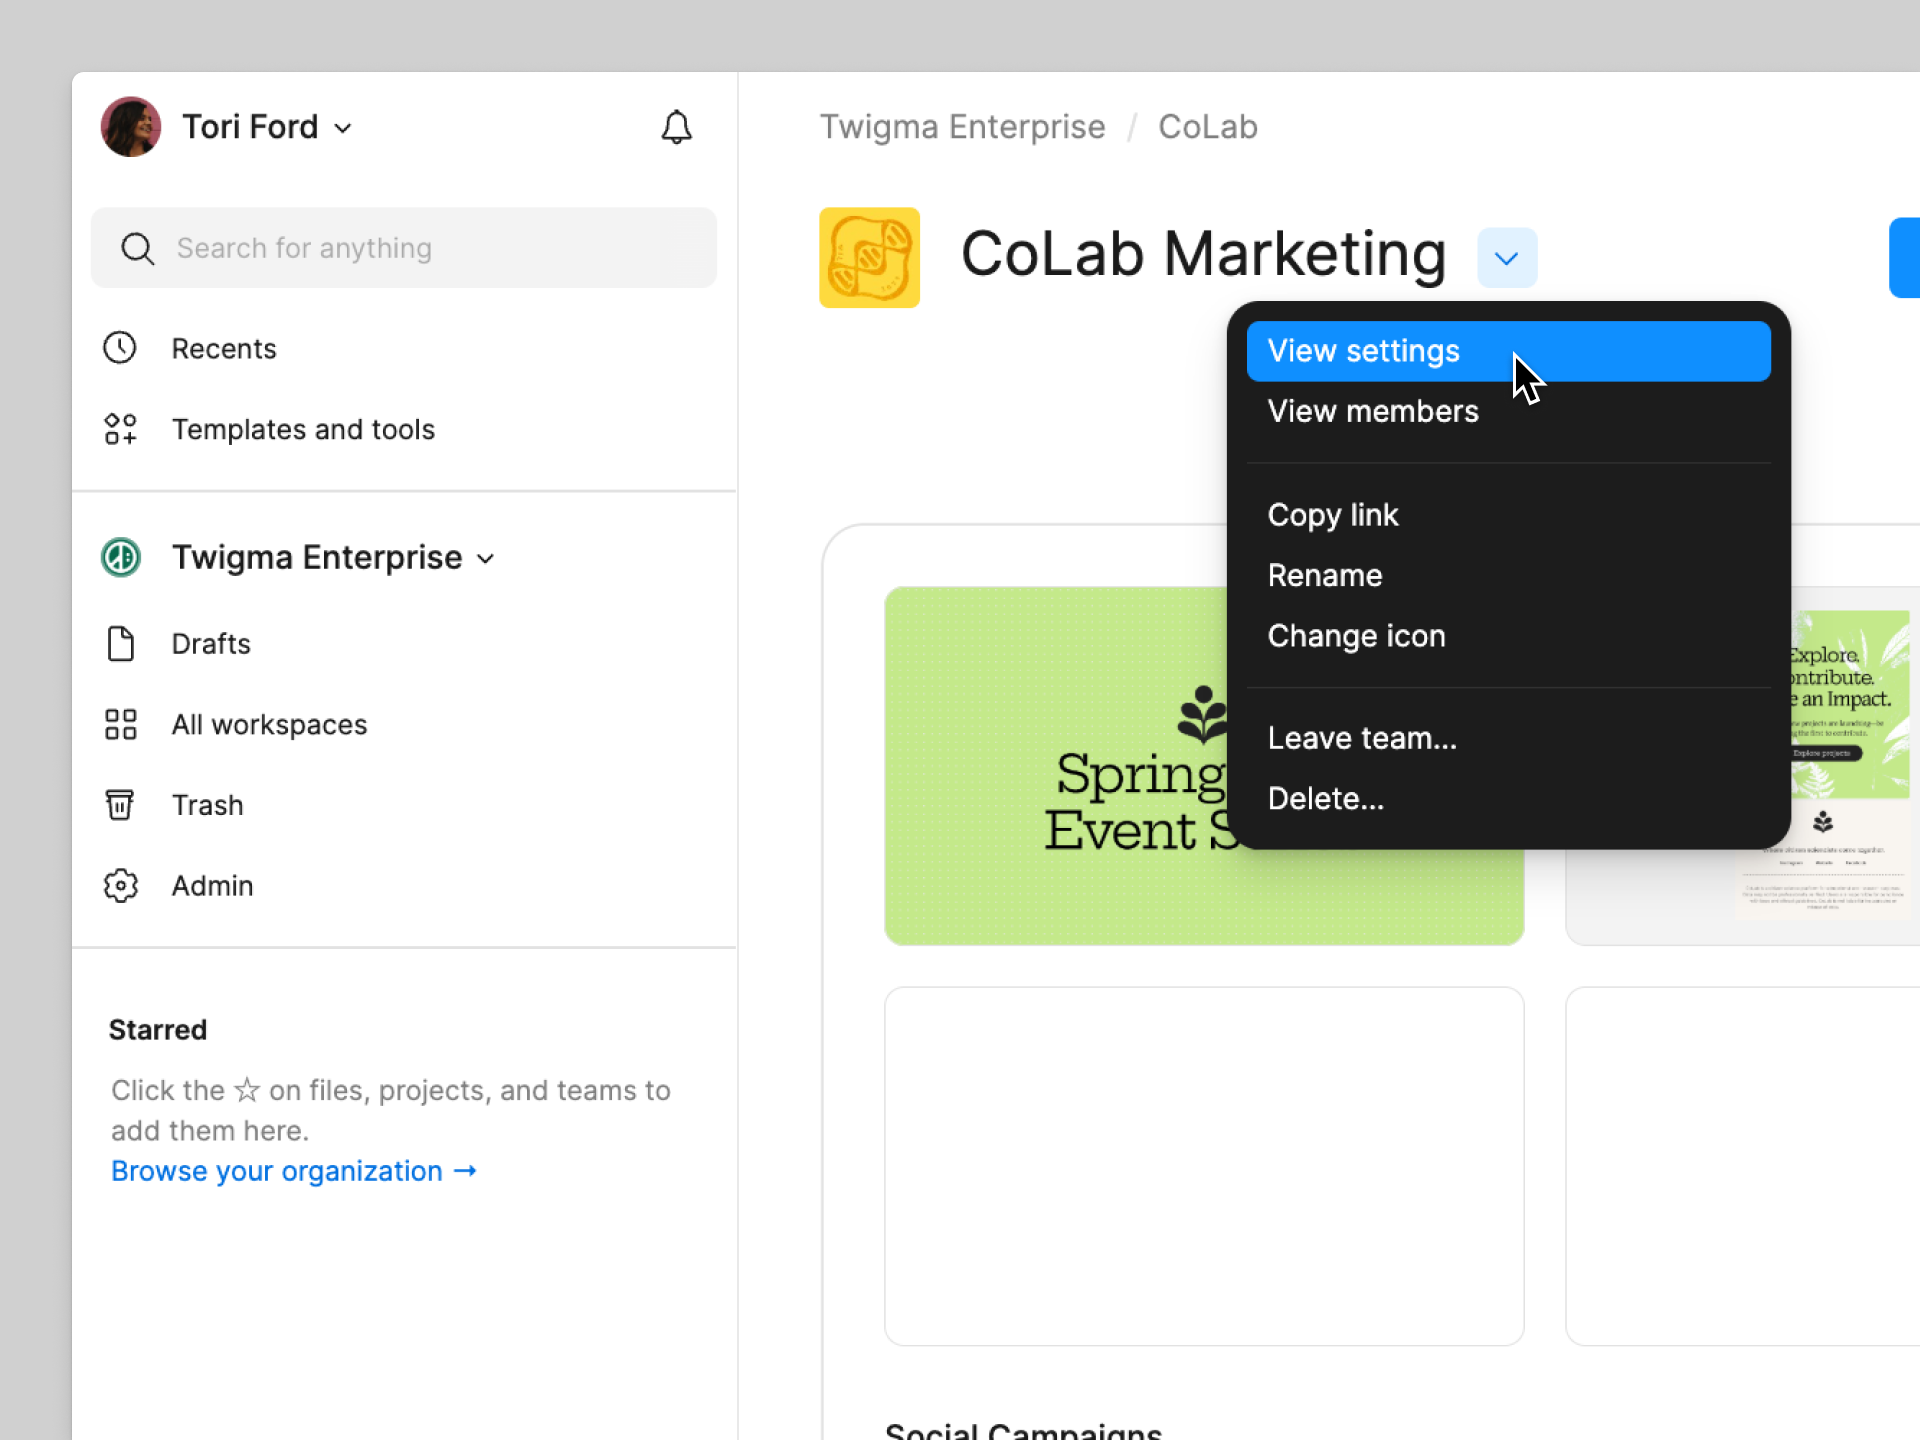Click Tori Ford's profile avatar
The image size is (1920, 1440).
pyautogui.click(x=131, y=127)
